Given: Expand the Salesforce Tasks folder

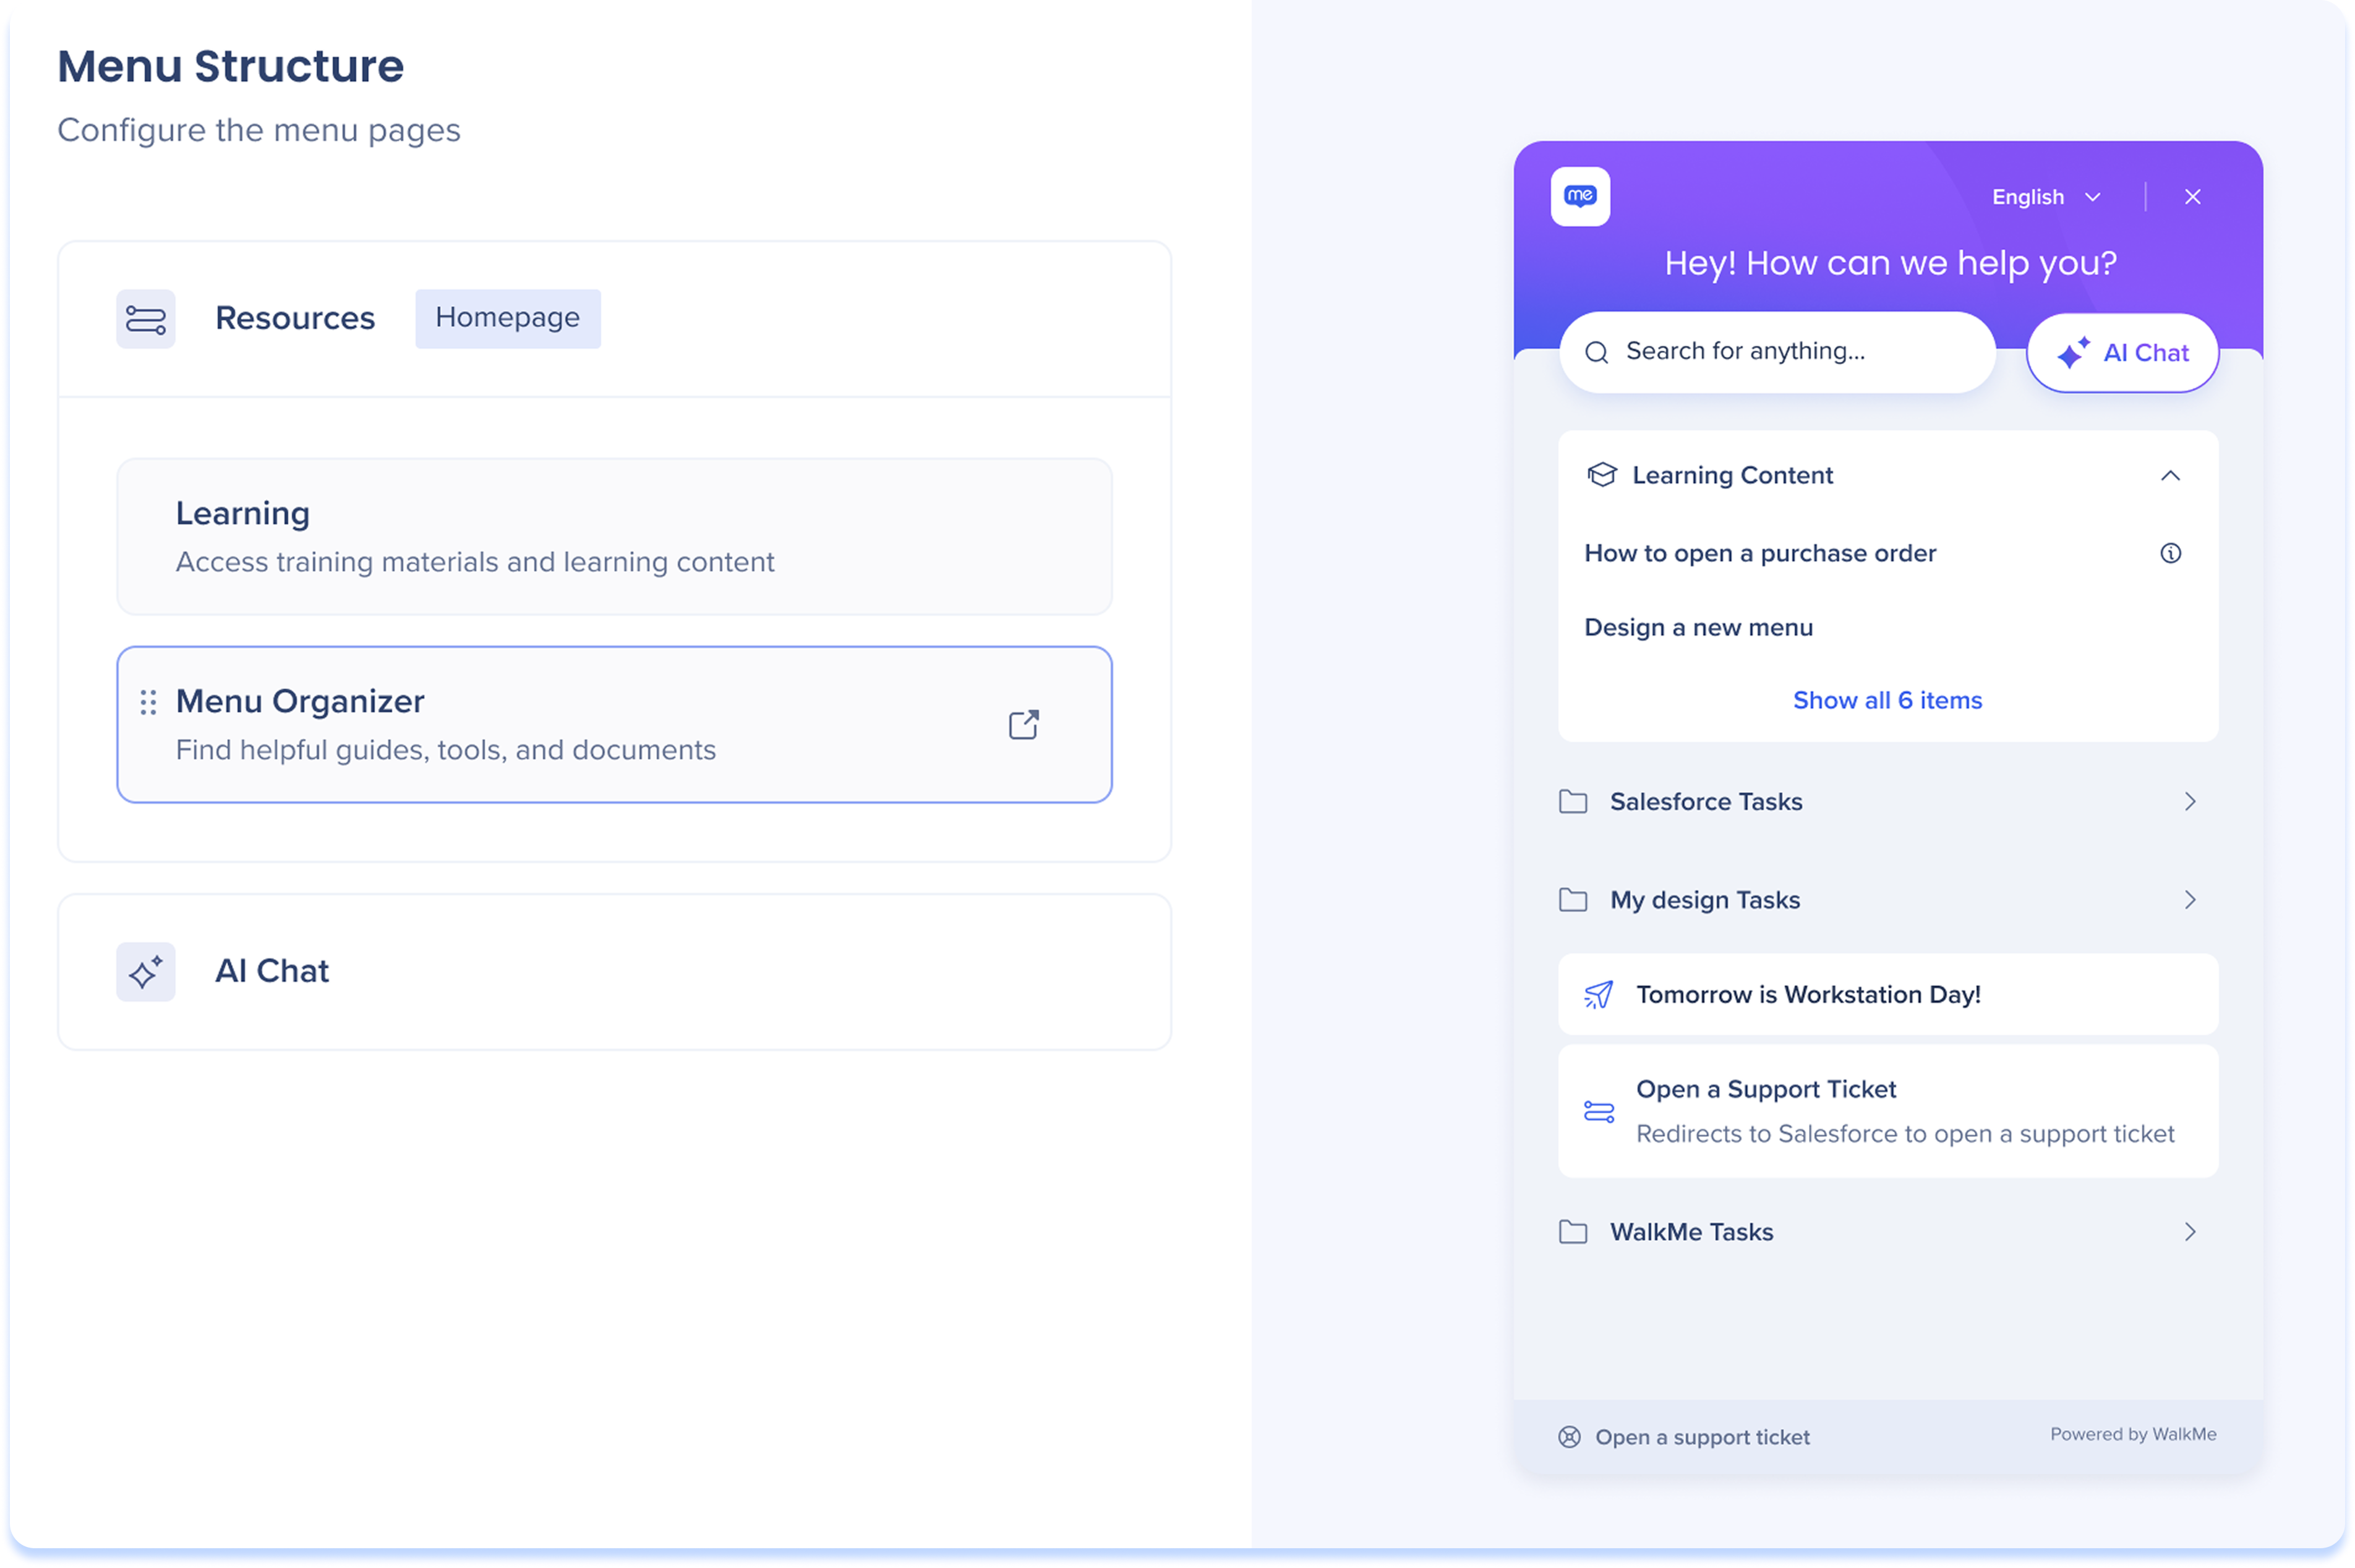Looking at the screenshot, I should tap(1888, 802).
